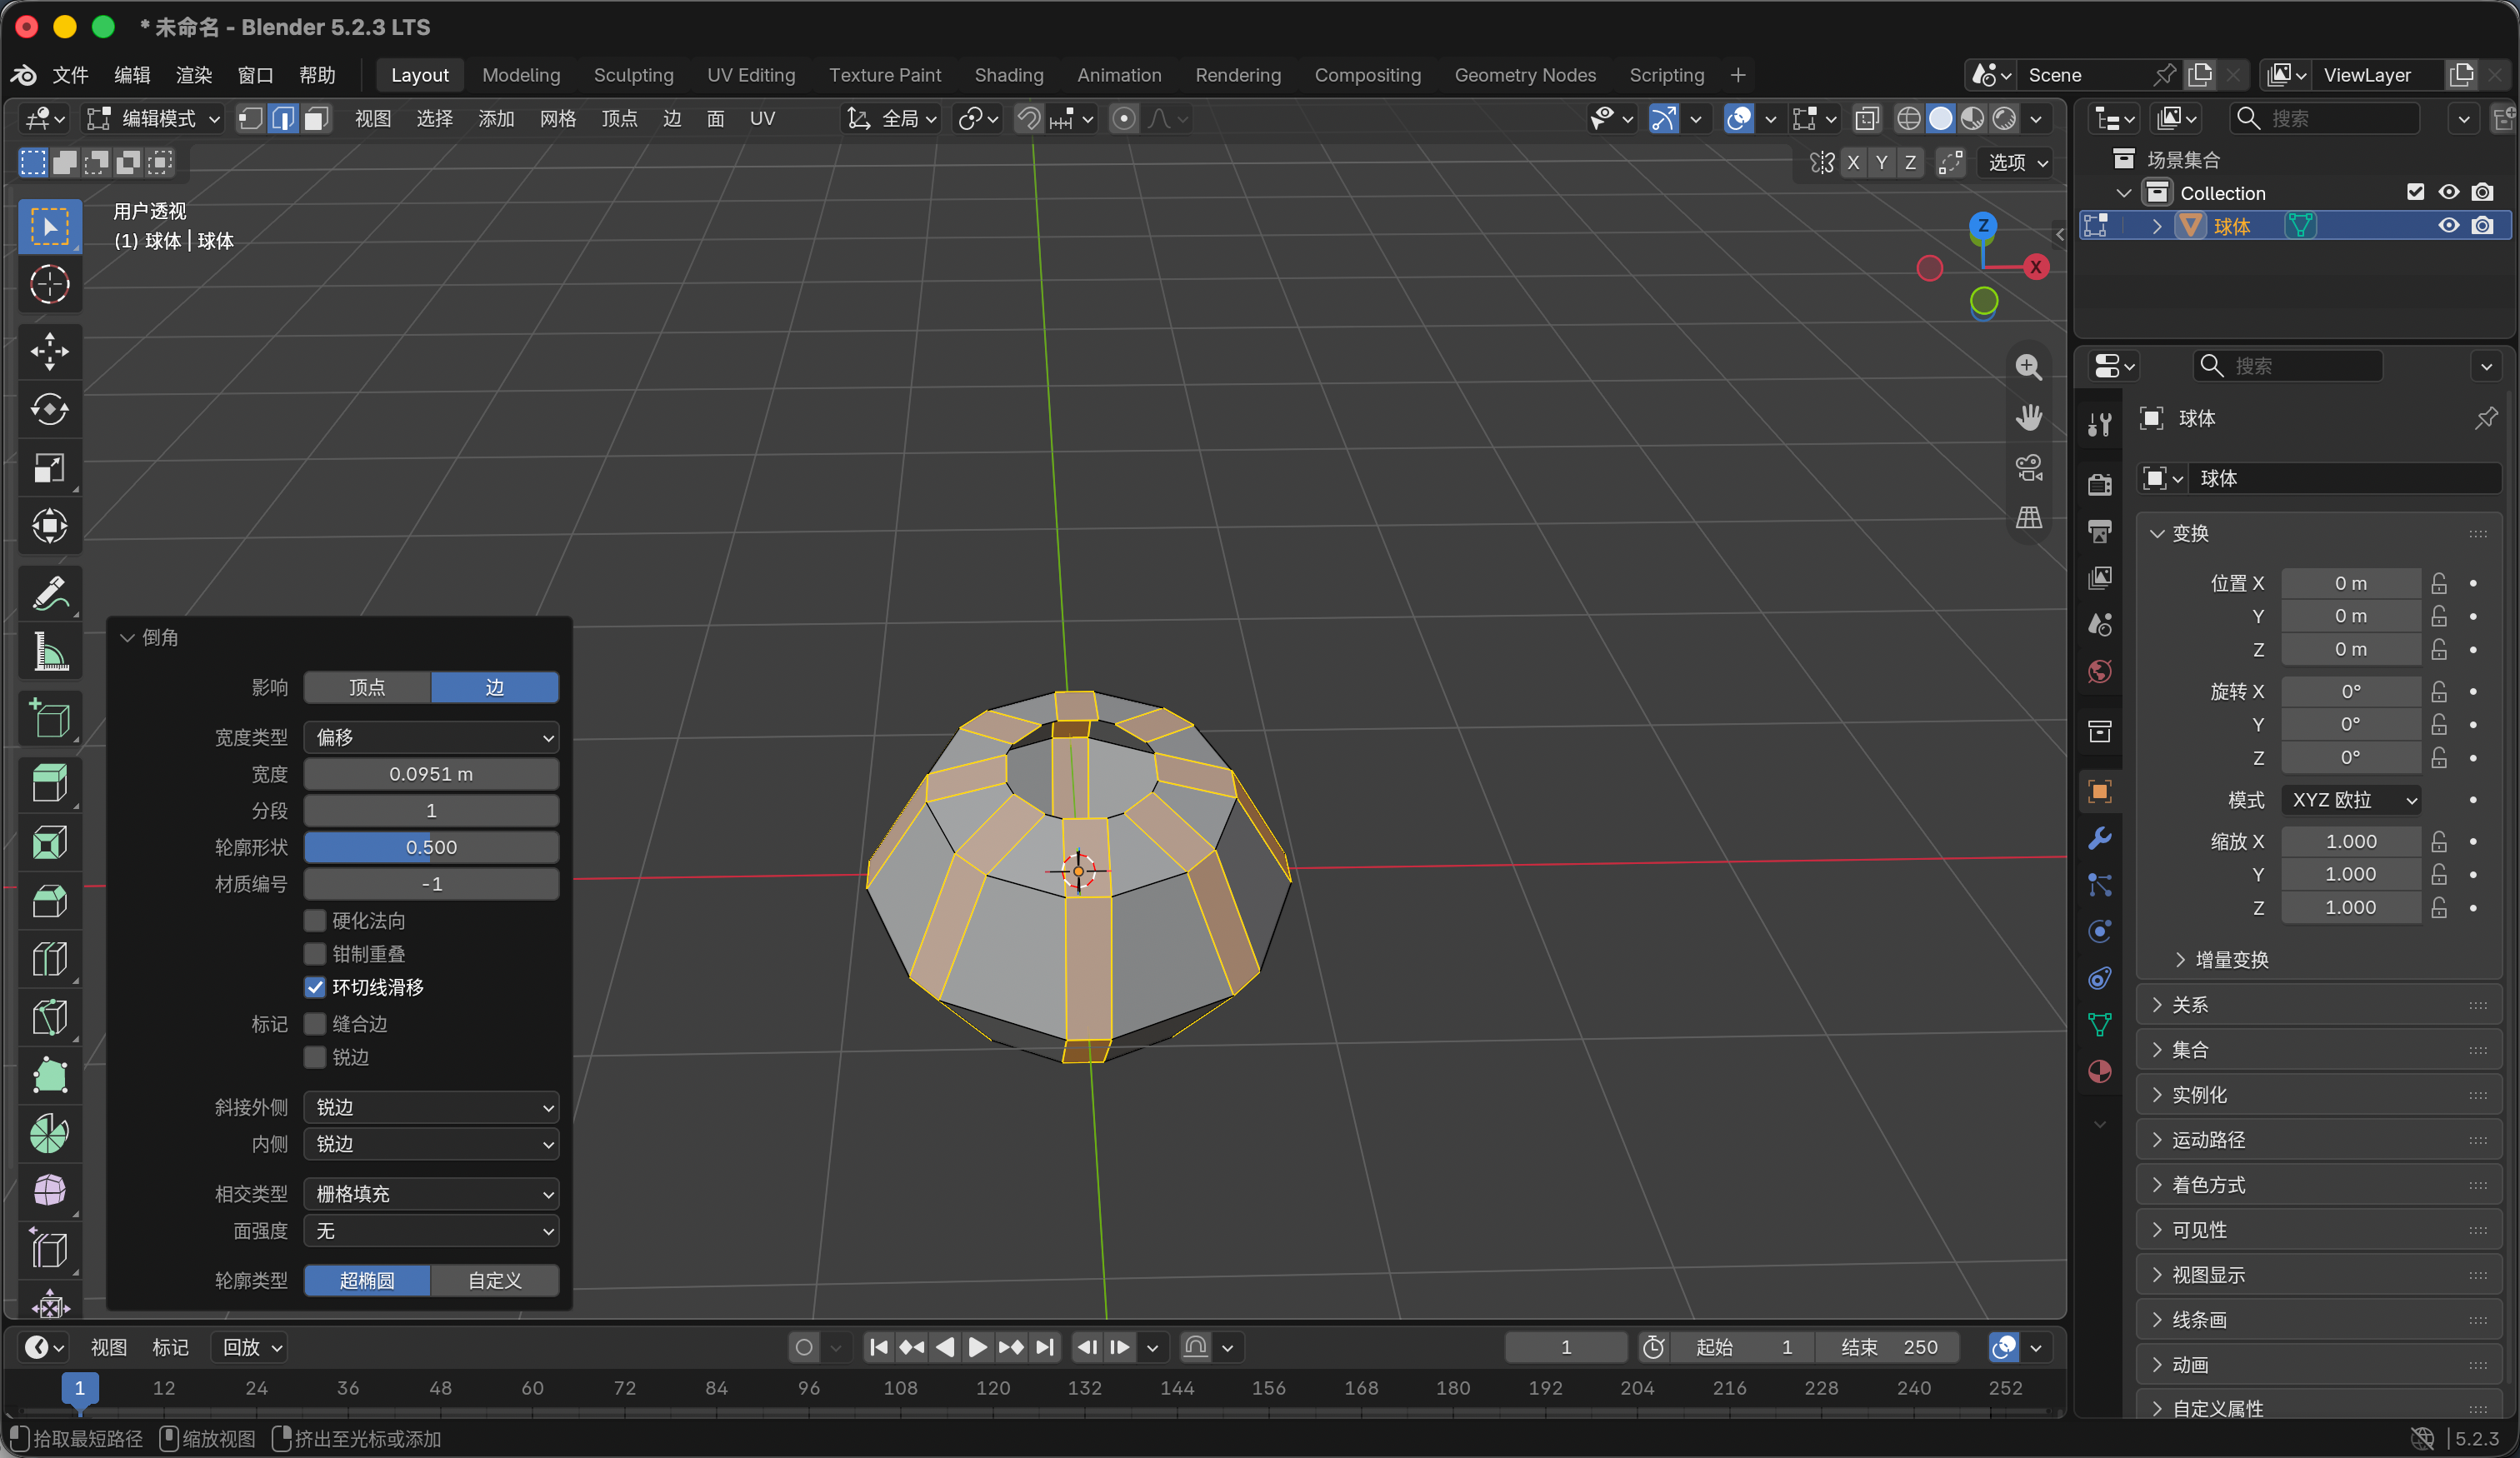This screenshot has width=2520, height=1458.
Task: Choose the Knife tool
Action: pos(49,1017)
